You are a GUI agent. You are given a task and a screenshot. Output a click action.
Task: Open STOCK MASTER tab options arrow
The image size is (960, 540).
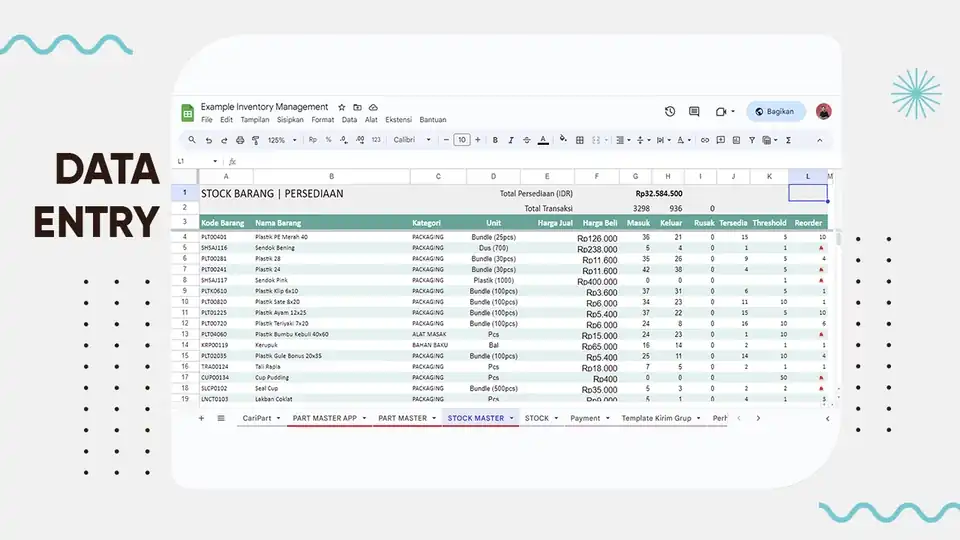click(512, 418)
